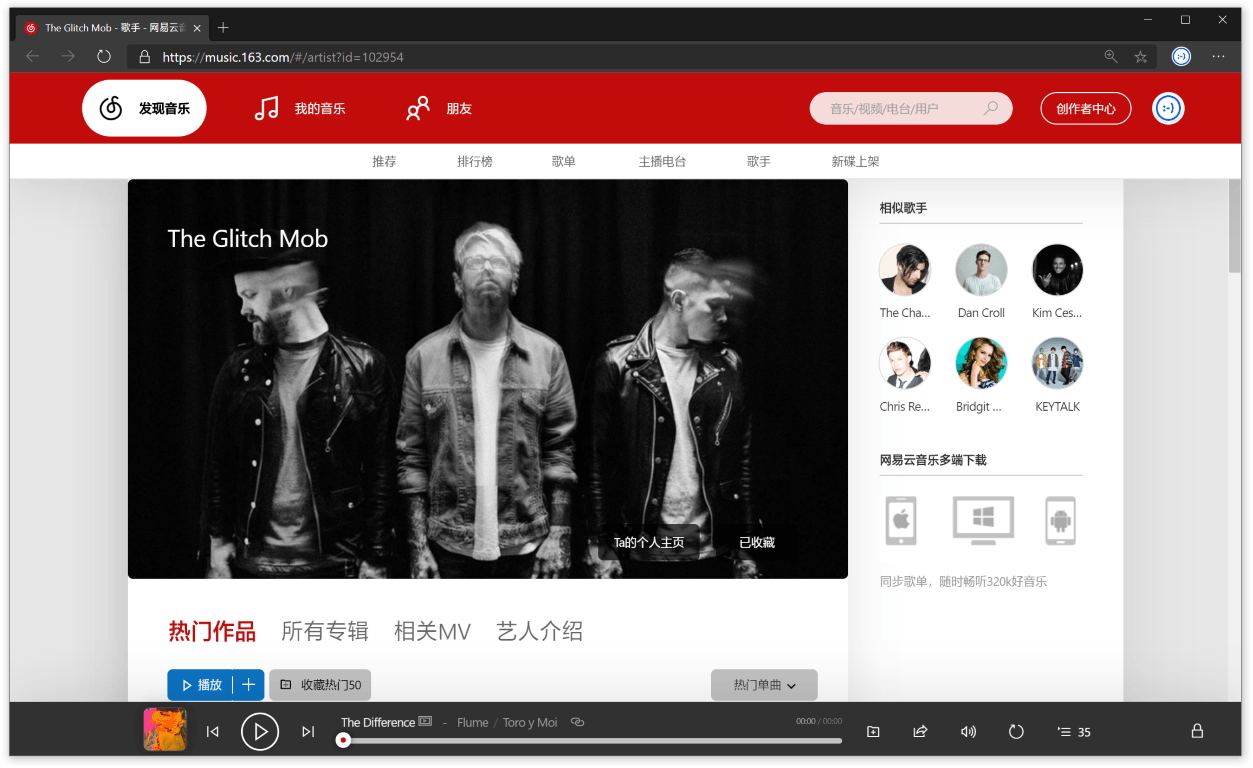Open 我的音乐 in the top navigation
The image size is (1253, 768).
coord(300,108)
